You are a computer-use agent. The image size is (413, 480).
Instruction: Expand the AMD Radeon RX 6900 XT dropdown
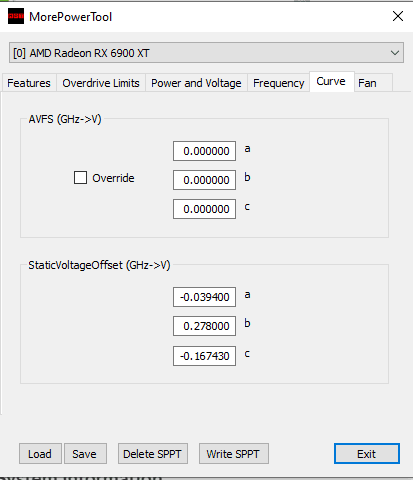206,53
